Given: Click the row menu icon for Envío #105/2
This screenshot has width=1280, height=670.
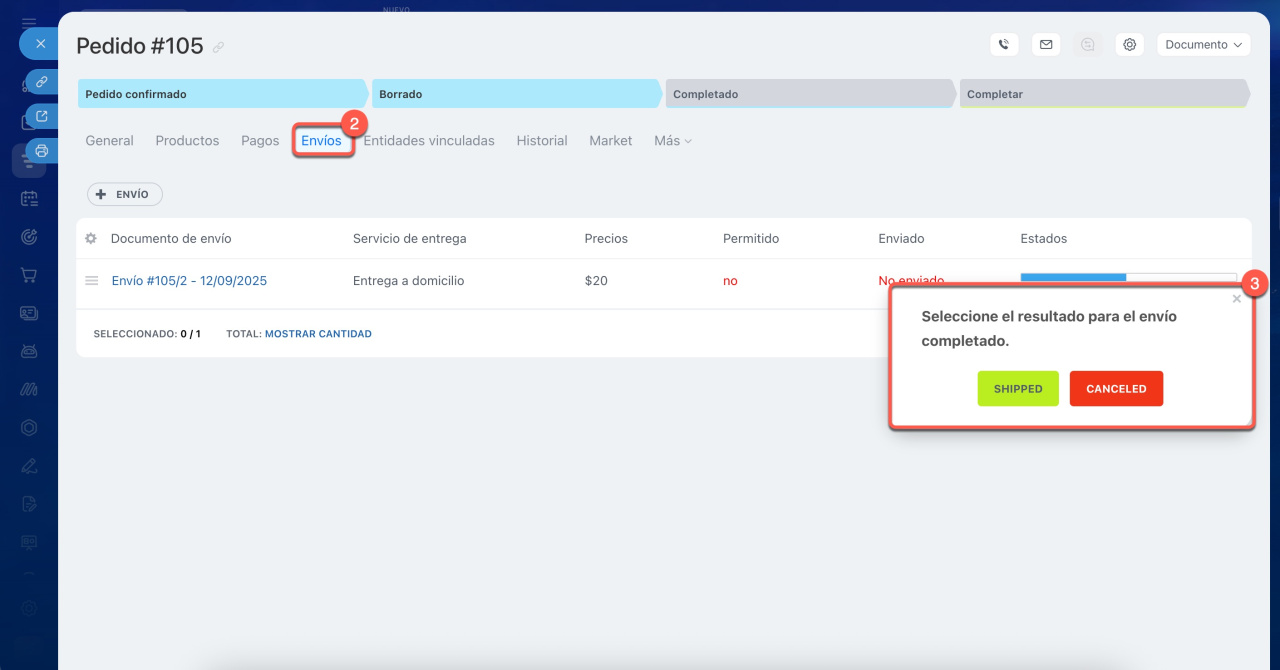Looking at the screenshot, I should point(92,281).
